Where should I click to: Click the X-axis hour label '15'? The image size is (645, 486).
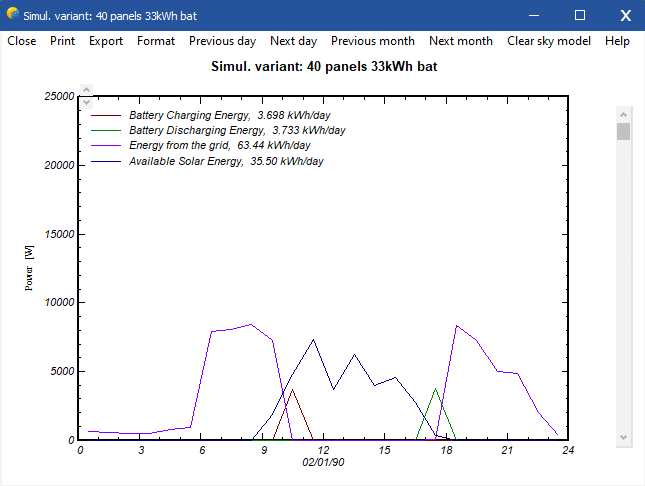[x=384, y=450]
